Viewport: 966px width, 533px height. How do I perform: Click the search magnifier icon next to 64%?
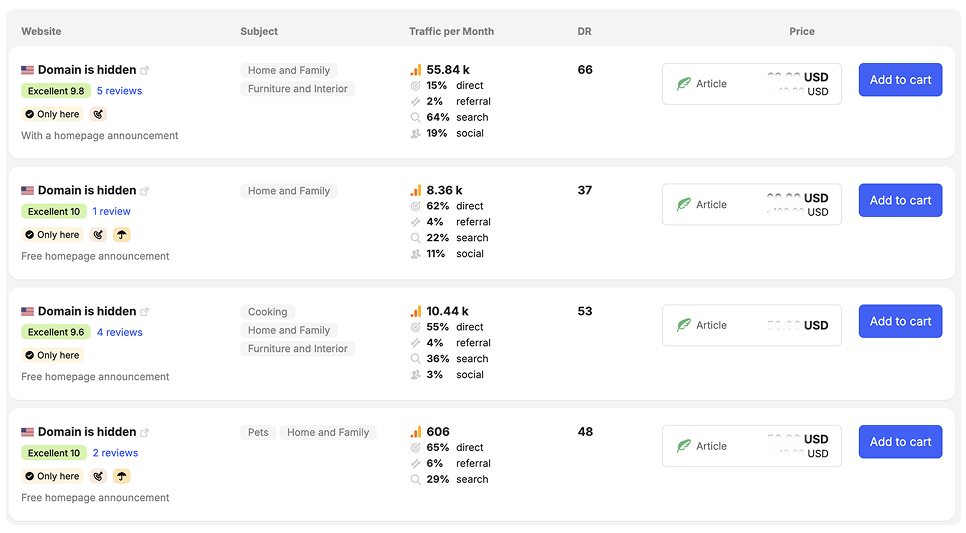click(x=416, y=118)
